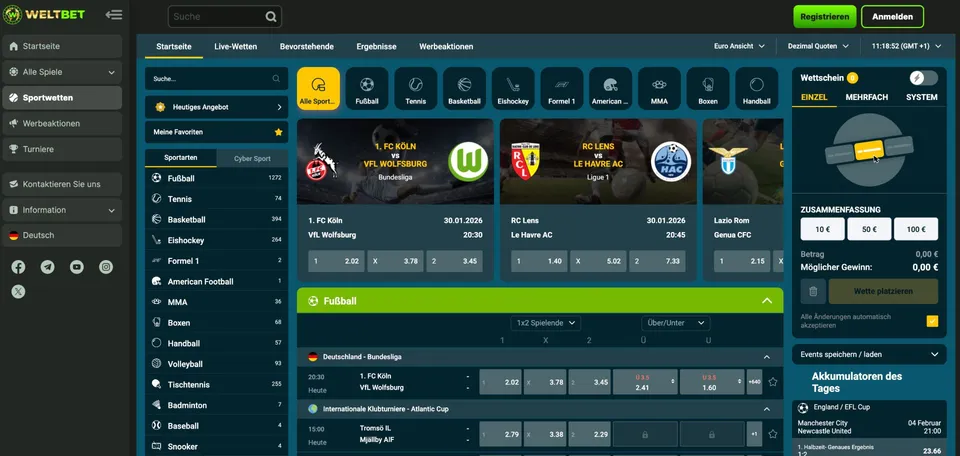Image resolution: width=960 pixels, height=456 pixels.
Task: Select Handball category tile
Action: tap(756, 89)
